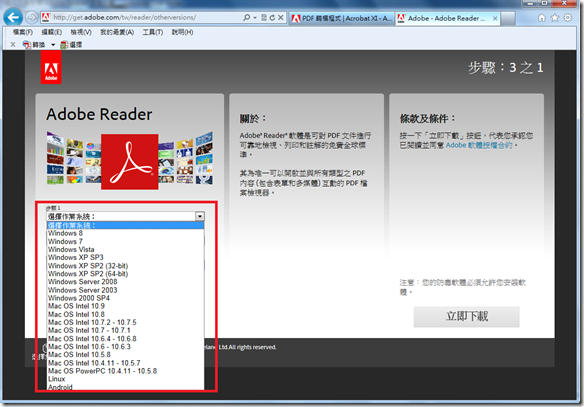Select Windows XP SP2 (64-bit)
This screenshot has height=407, width=584.
coord(126,274)
